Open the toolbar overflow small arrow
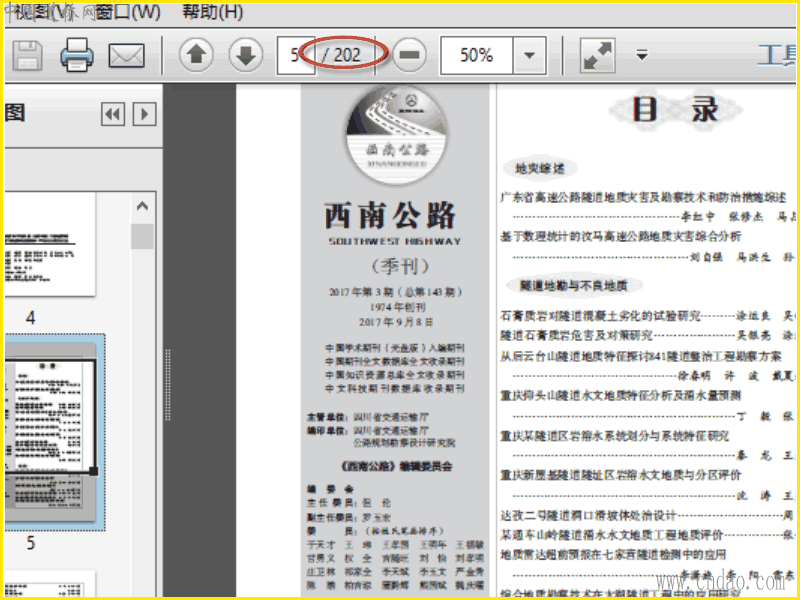The height and width of the screenshot is (600, 800). click(x=642, y=54)
